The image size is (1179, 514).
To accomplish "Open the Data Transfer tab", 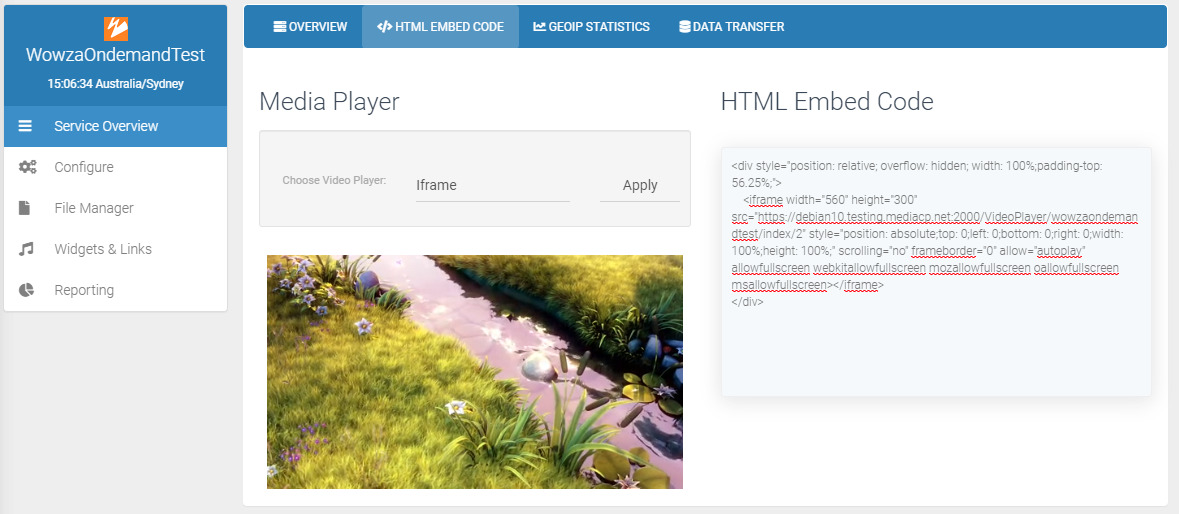I will 732,27.
